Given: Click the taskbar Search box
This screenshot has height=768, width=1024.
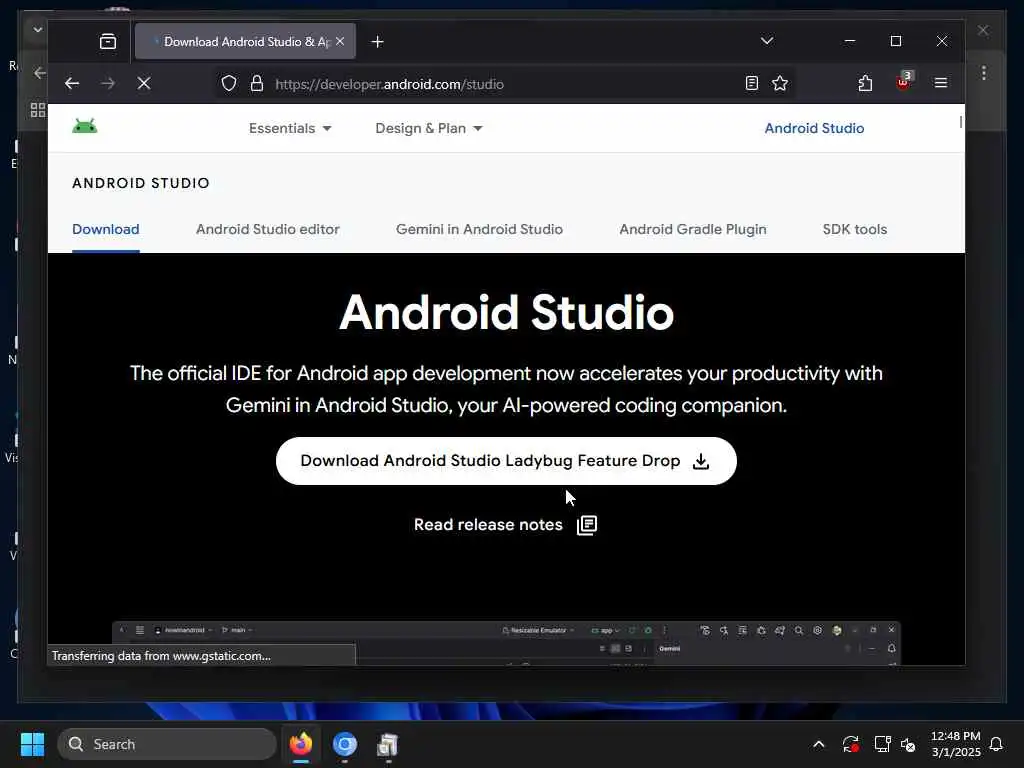Looking at the screenshot, I should point(167,744).
